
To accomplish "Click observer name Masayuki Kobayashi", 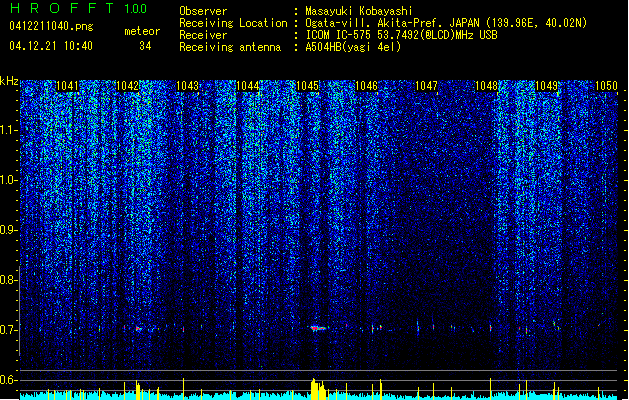I will coord(359,11).
